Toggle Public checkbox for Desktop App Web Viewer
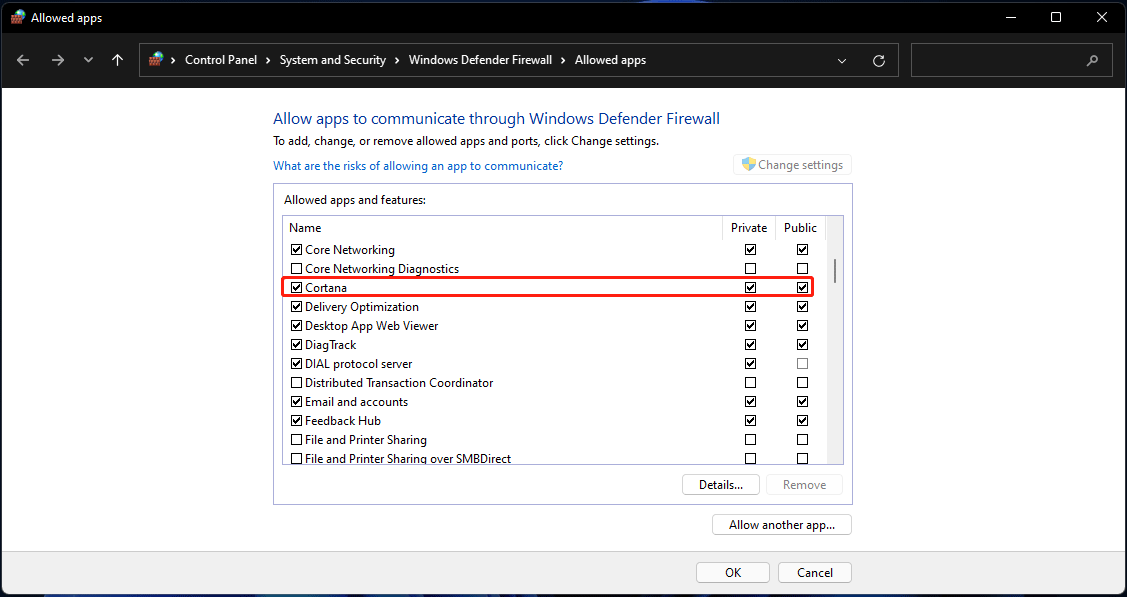This screenshot has height=597, width=1127. (x=802, y=325)
